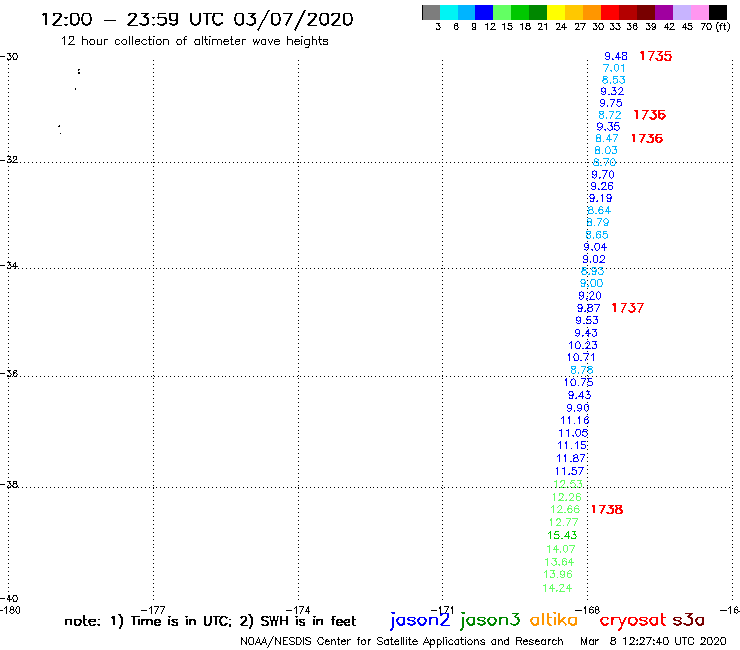740x650 pixels.
Task: Click the longitude axis label '-180'
Action: pyautogui.click(x=10, y=610)
